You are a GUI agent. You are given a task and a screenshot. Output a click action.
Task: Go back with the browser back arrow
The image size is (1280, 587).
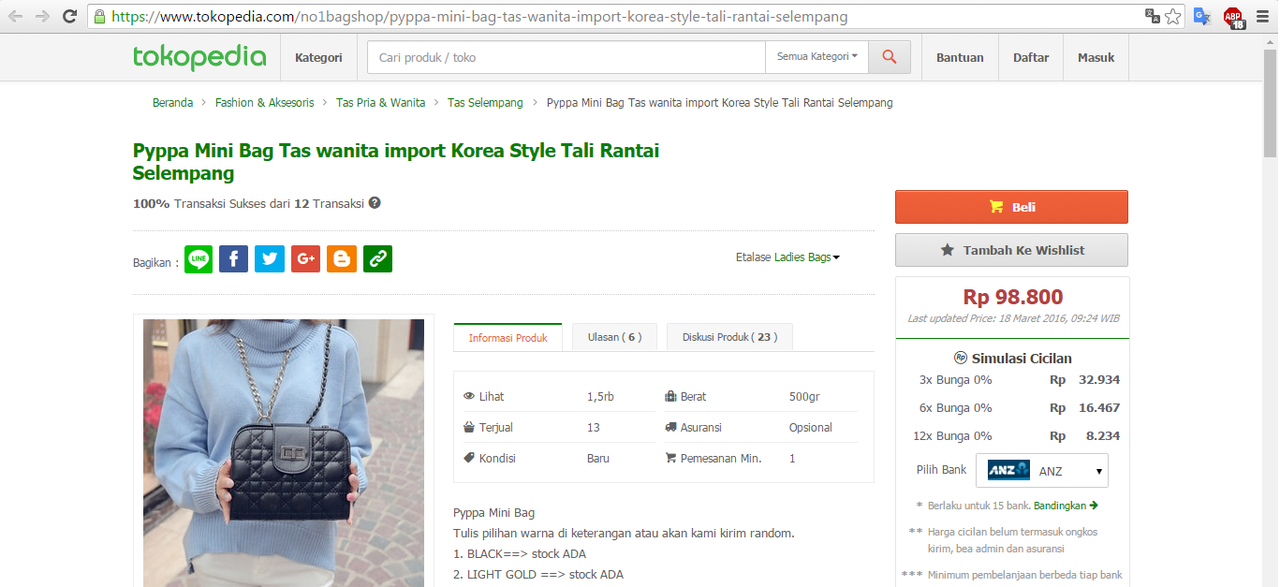click(16, 16)
